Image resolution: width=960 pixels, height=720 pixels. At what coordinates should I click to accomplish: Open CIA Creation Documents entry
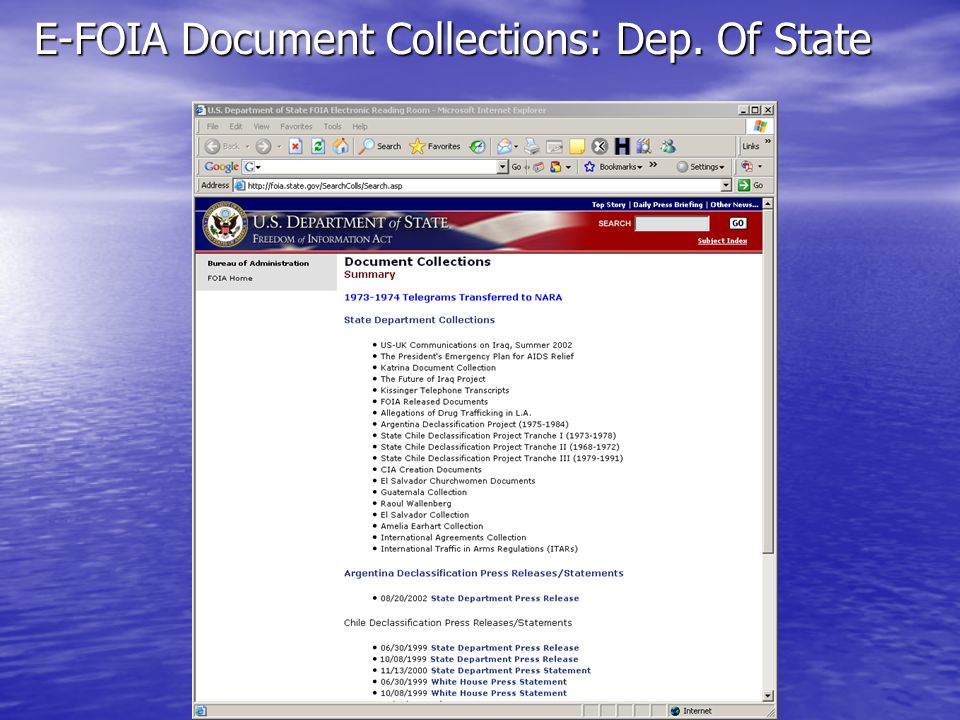pyautogui.click(x=431, y=470)
